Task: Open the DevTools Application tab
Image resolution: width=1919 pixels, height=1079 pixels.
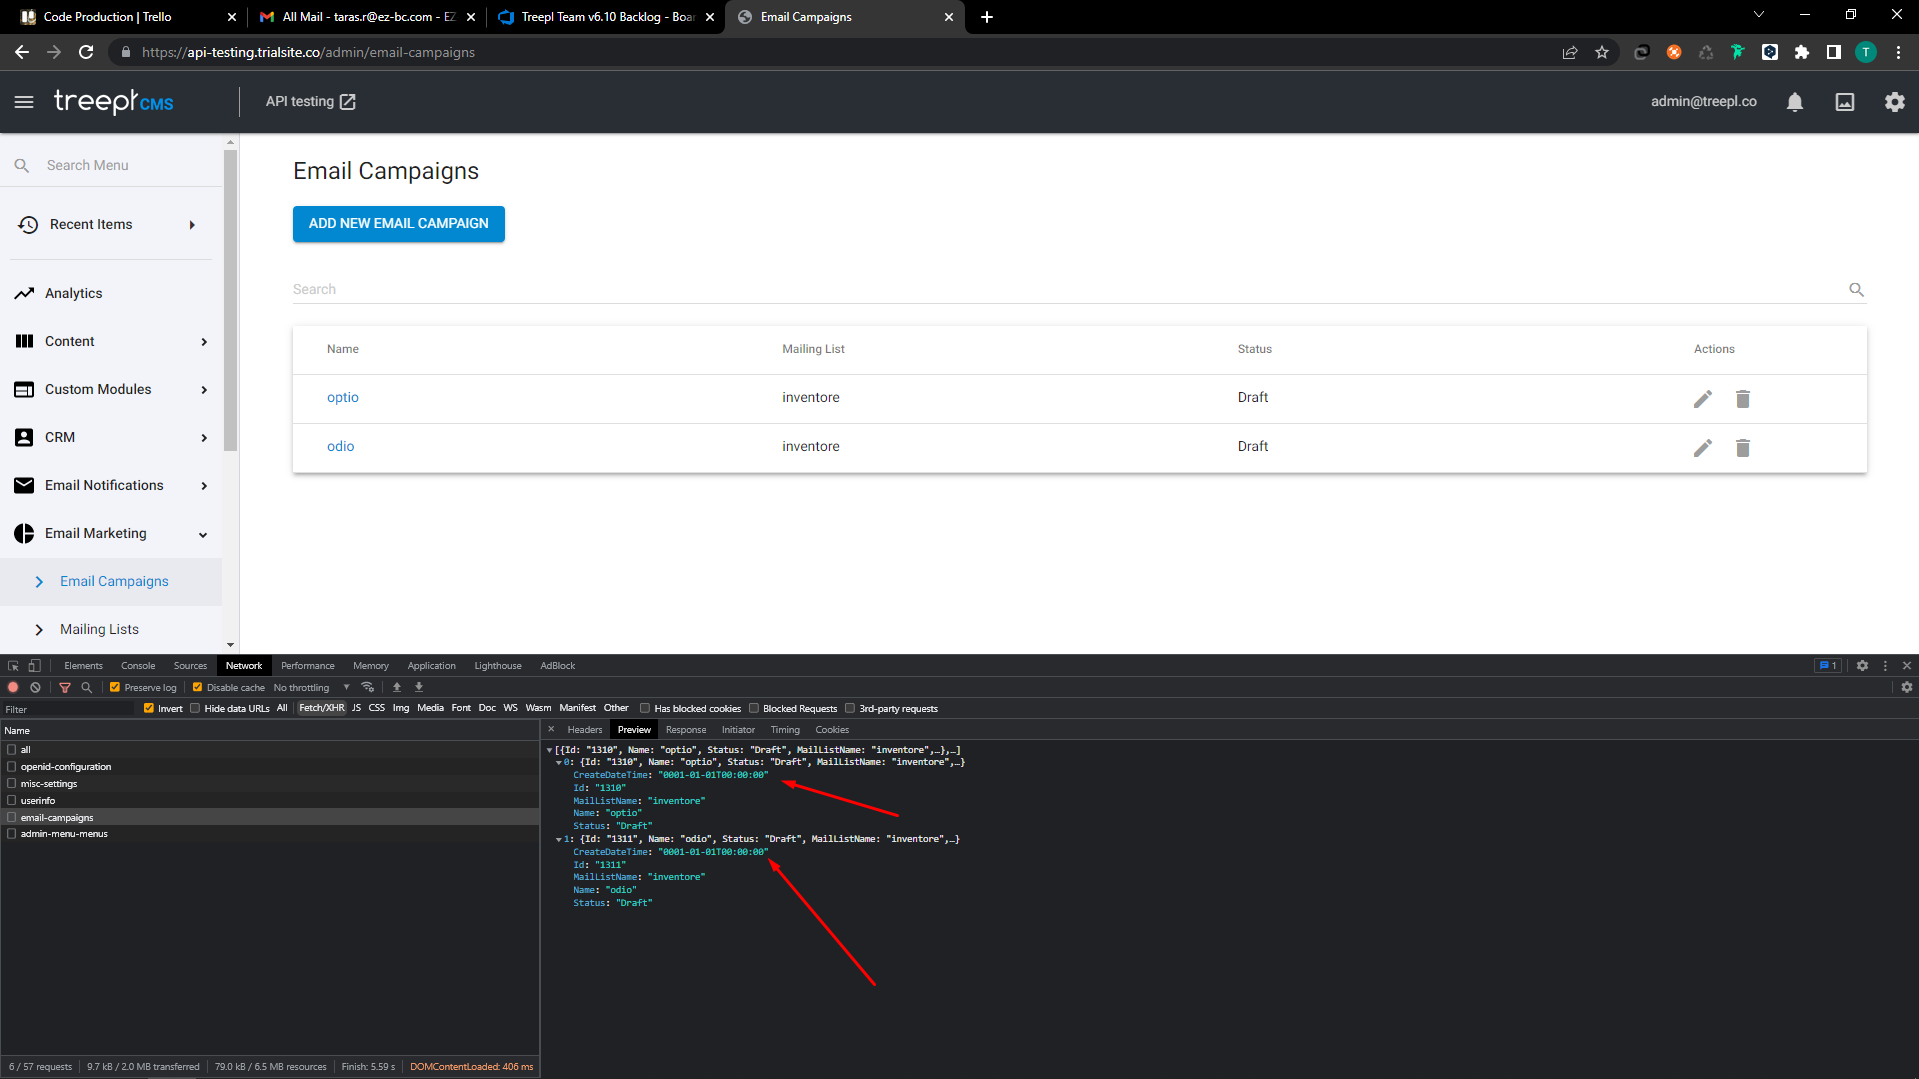Action: coord(431,666)
